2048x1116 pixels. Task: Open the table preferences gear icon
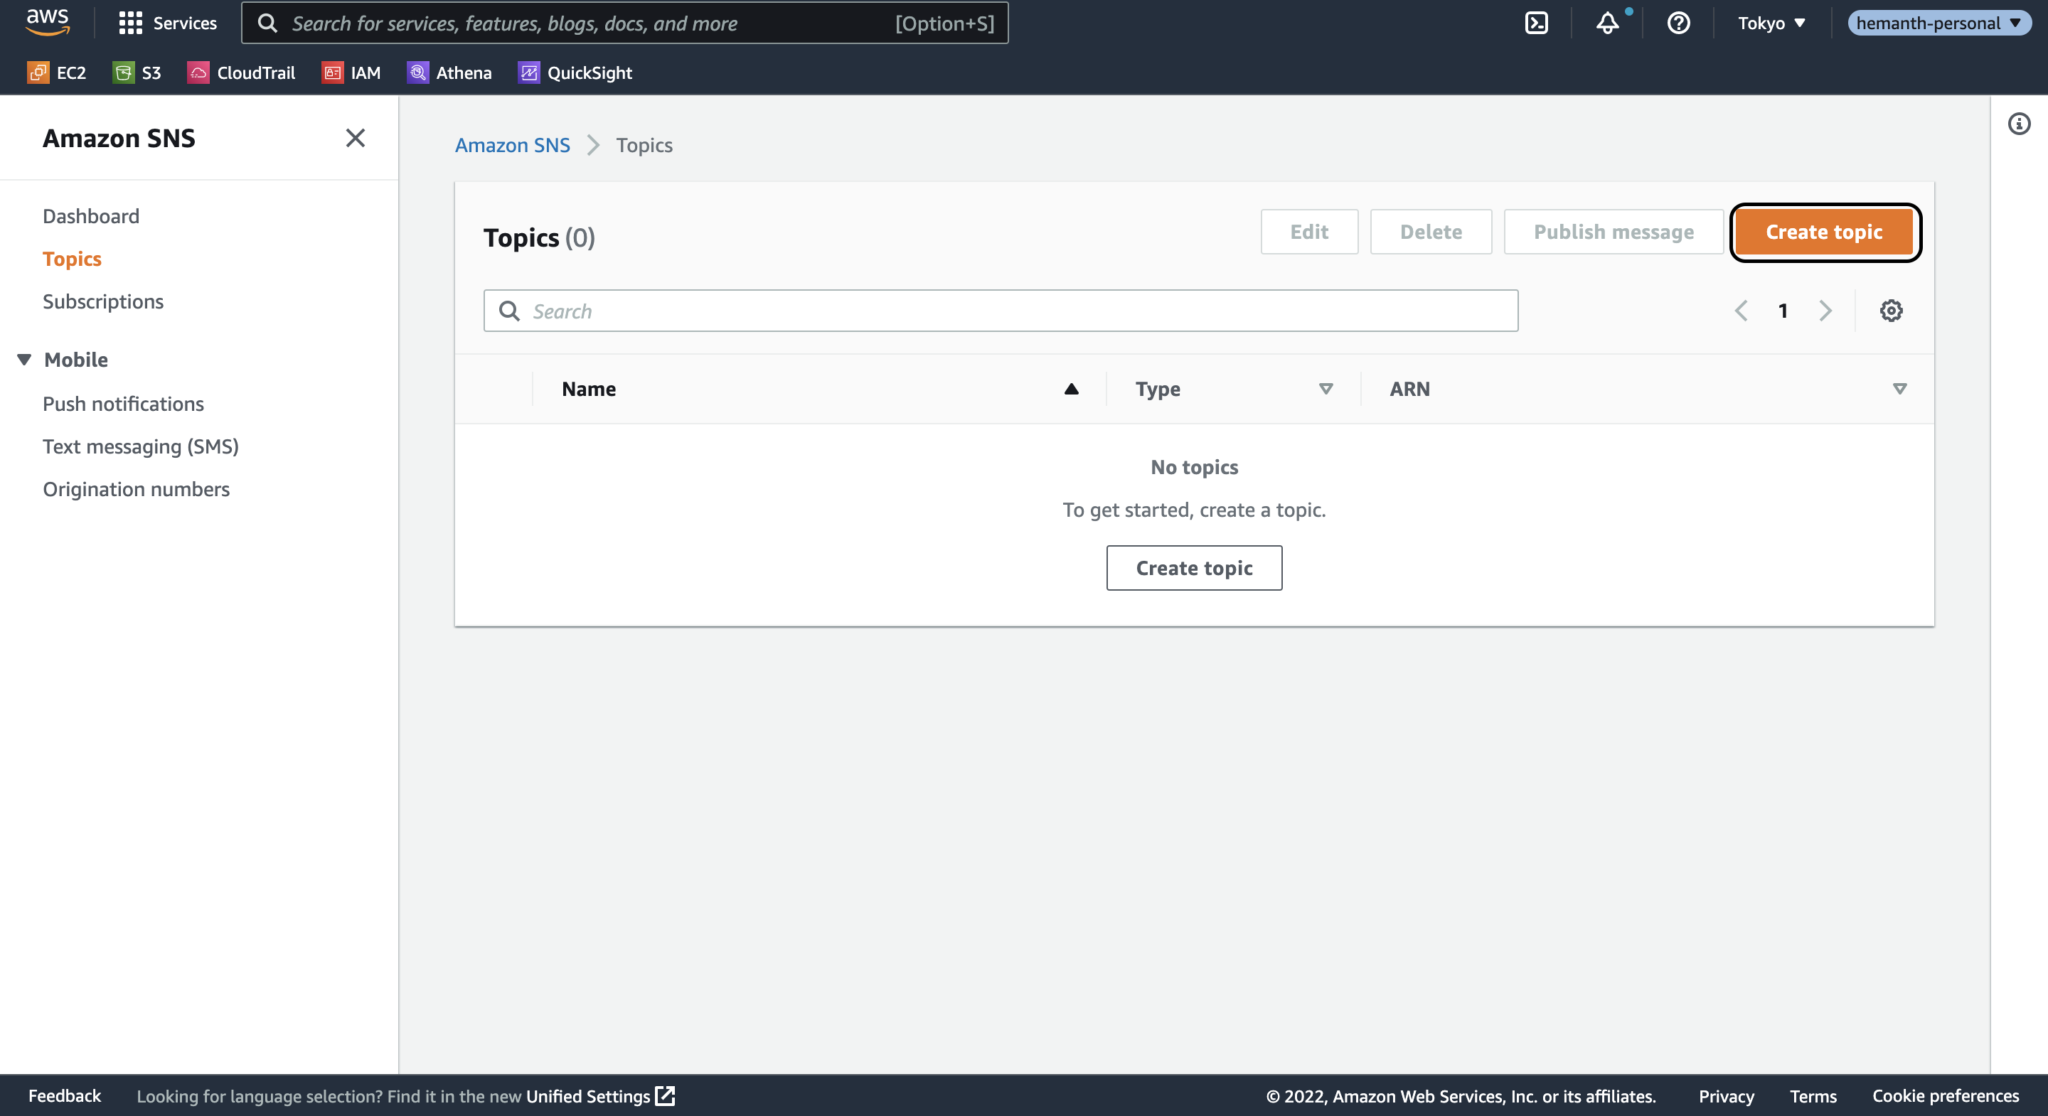tap(1891, 310)
